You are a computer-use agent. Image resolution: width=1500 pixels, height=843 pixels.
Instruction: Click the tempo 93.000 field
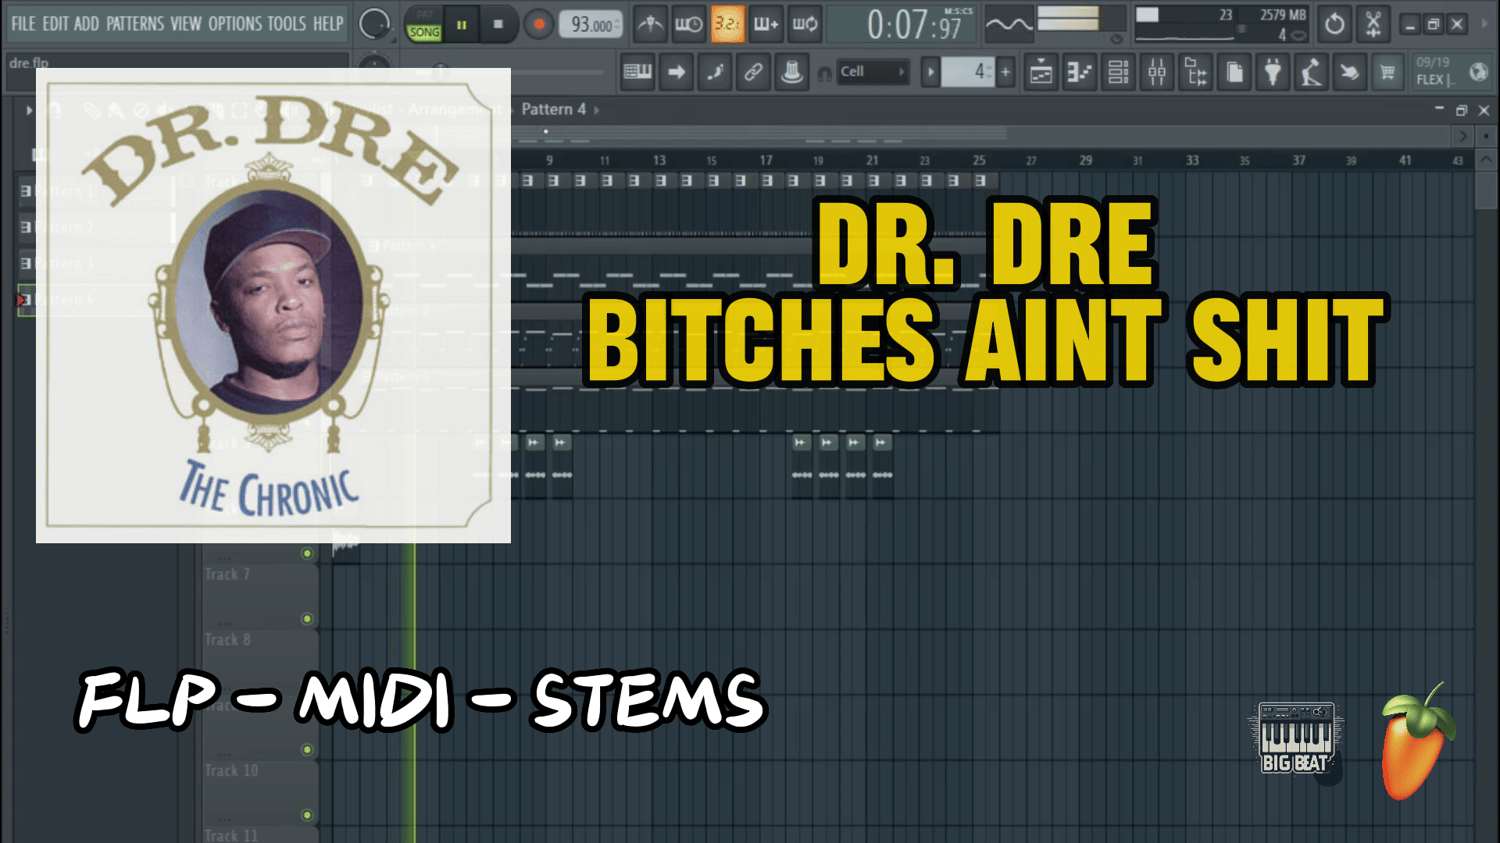click(x=590, y=24)
